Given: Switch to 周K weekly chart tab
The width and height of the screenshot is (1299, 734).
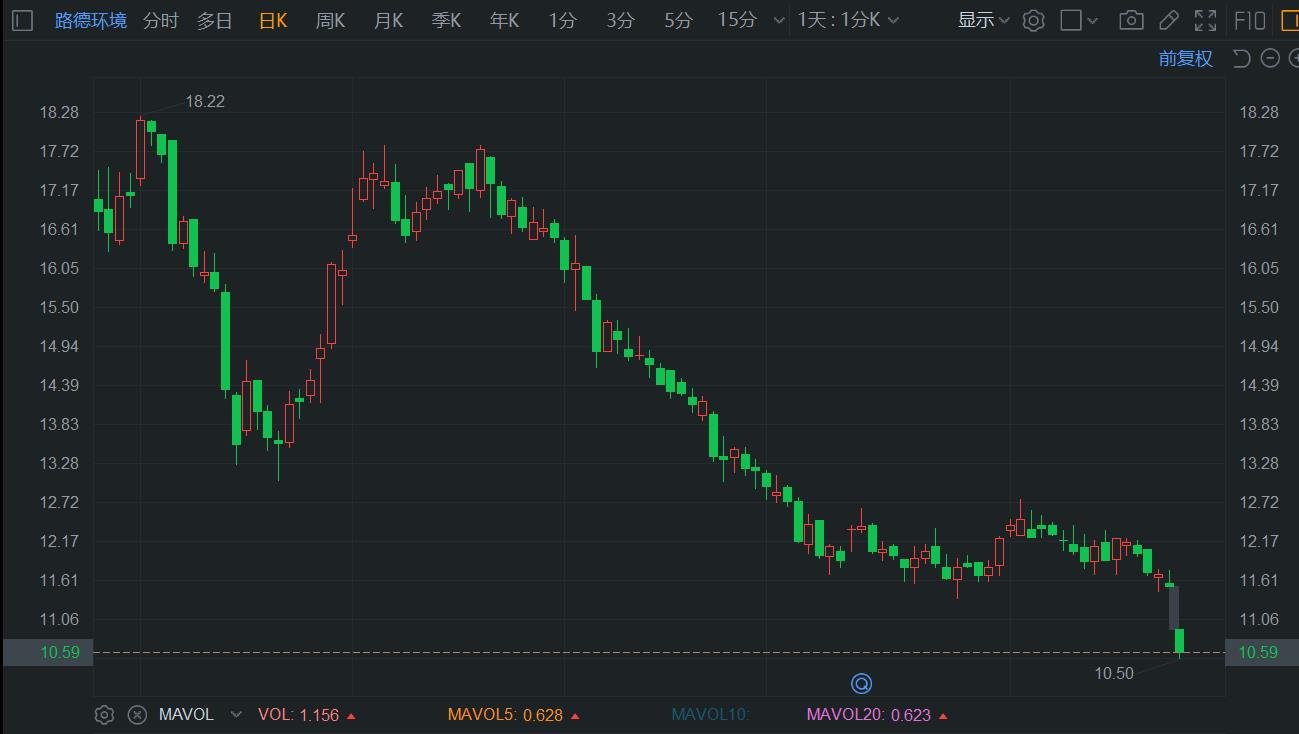Looking at the screenshot, I should click(330, 20).
